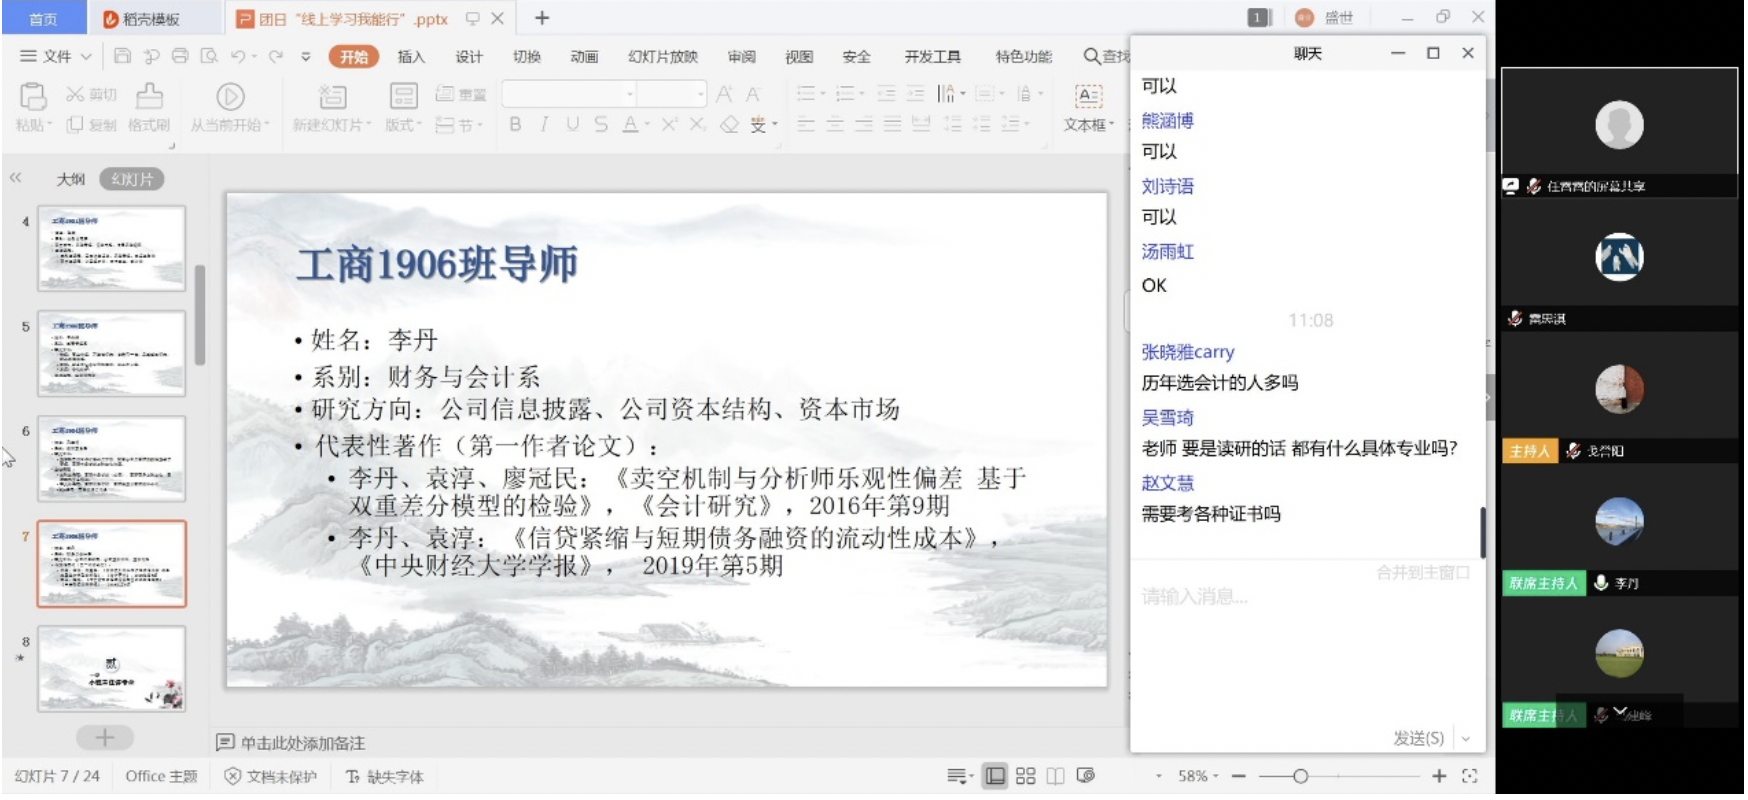Open the 58% zoom level dropdown

tap(1198, 776)
